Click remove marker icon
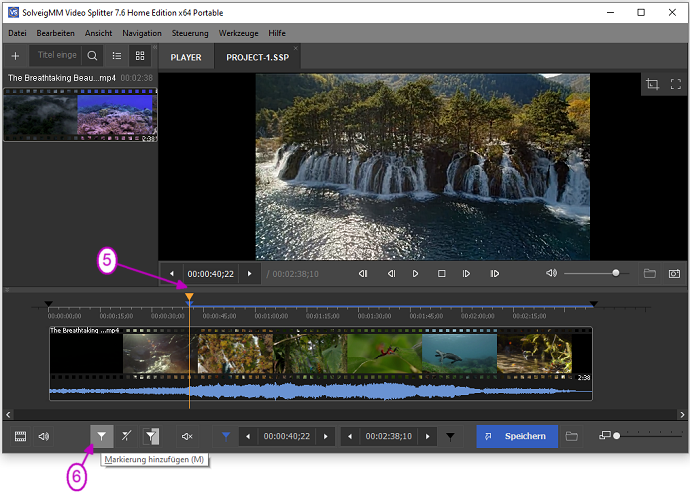690x501 pixels. click(126, 436)
